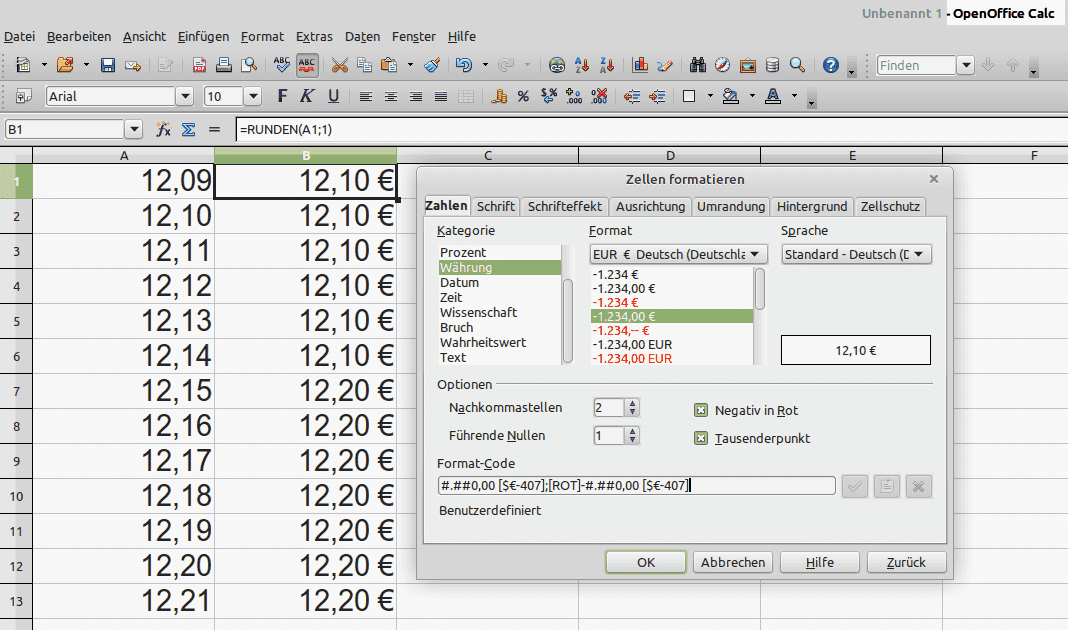Open the Extras menu
This screenshot has height=630, width=1068.
click(x=314, y=37)
